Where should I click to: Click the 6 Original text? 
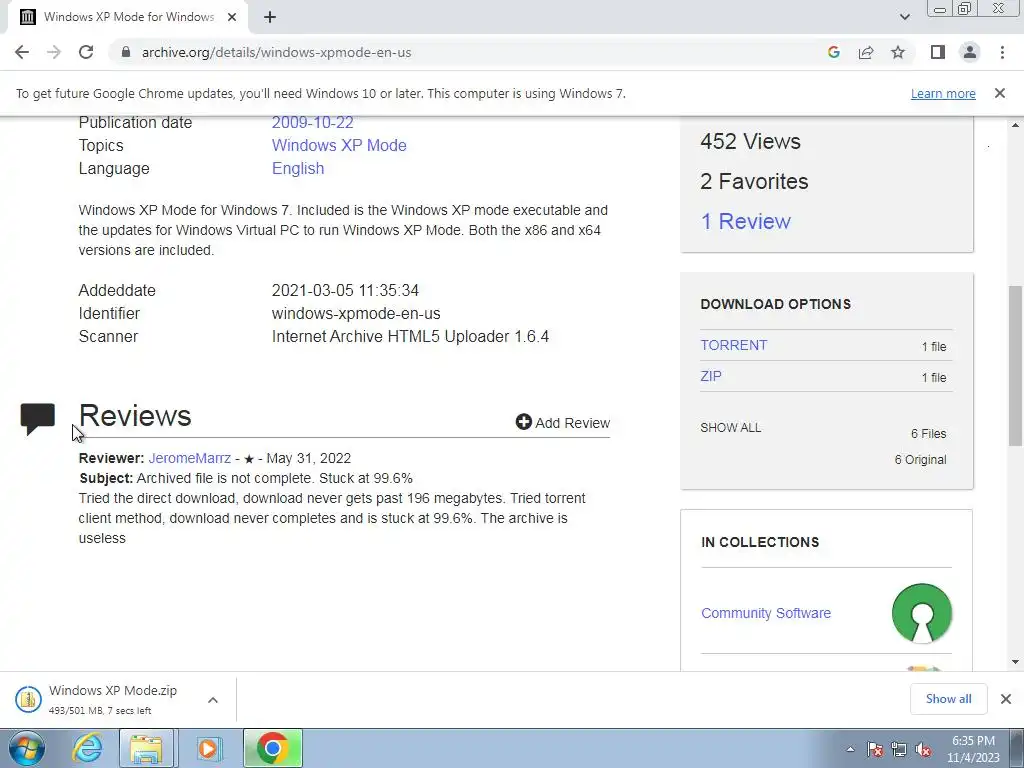tap(920, 460)
